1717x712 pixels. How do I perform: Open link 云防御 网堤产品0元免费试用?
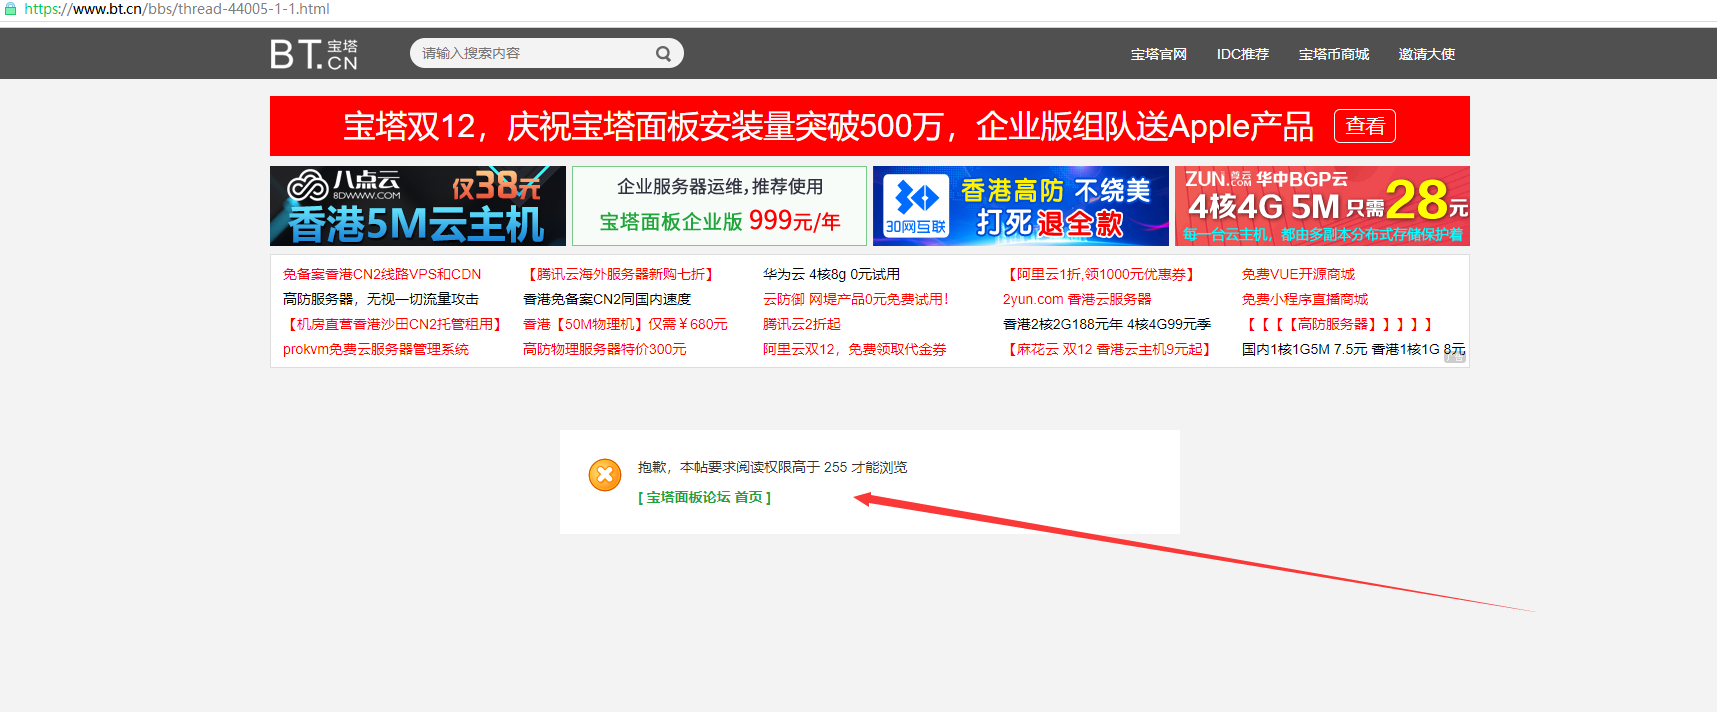pyautogui.click(x=856, y=299)
